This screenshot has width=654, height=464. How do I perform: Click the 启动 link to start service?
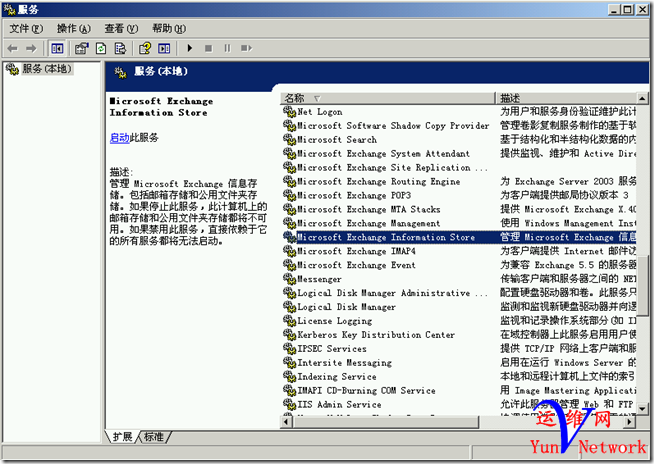120,138
